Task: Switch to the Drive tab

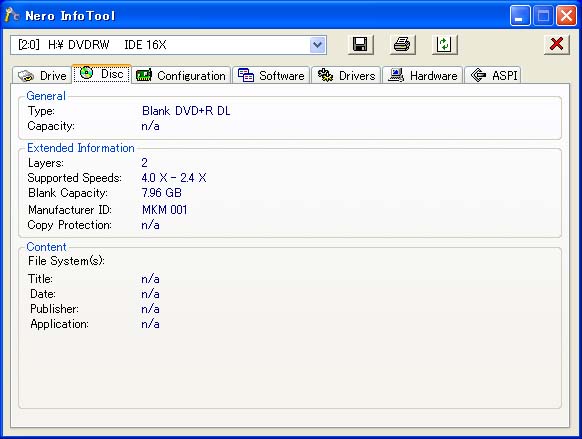Action: coord(42,75)
